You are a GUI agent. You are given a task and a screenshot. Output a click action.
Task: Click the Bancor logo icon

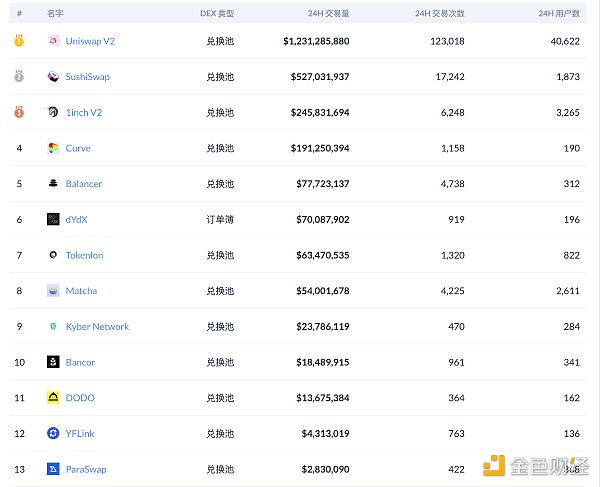53,362
